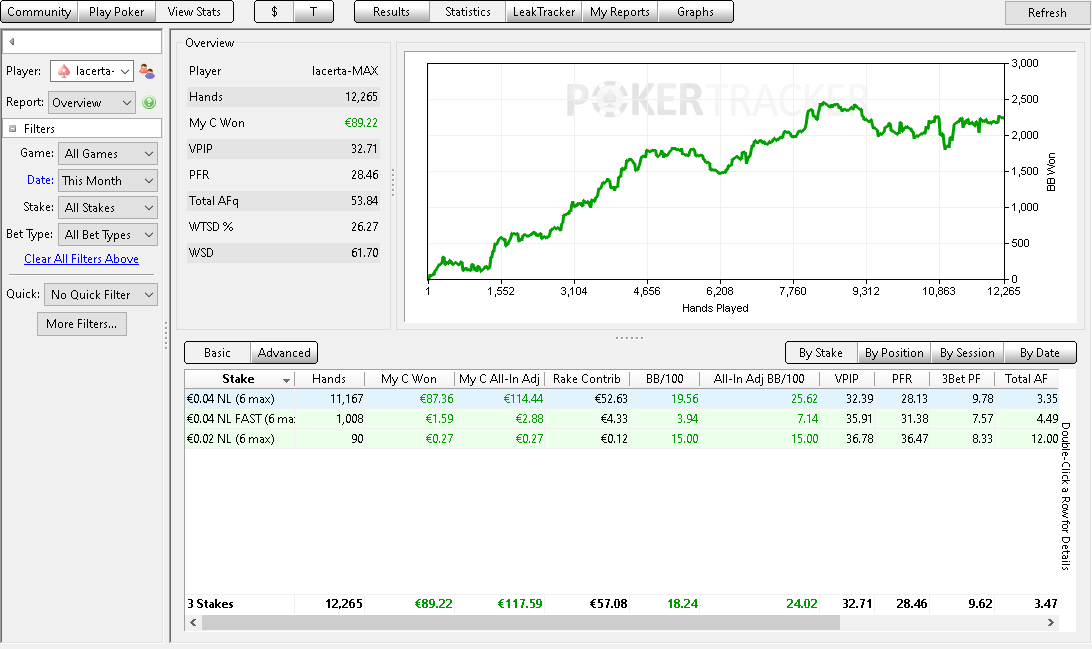
Task: Open the Results tab
Action: tap(391, 12)
